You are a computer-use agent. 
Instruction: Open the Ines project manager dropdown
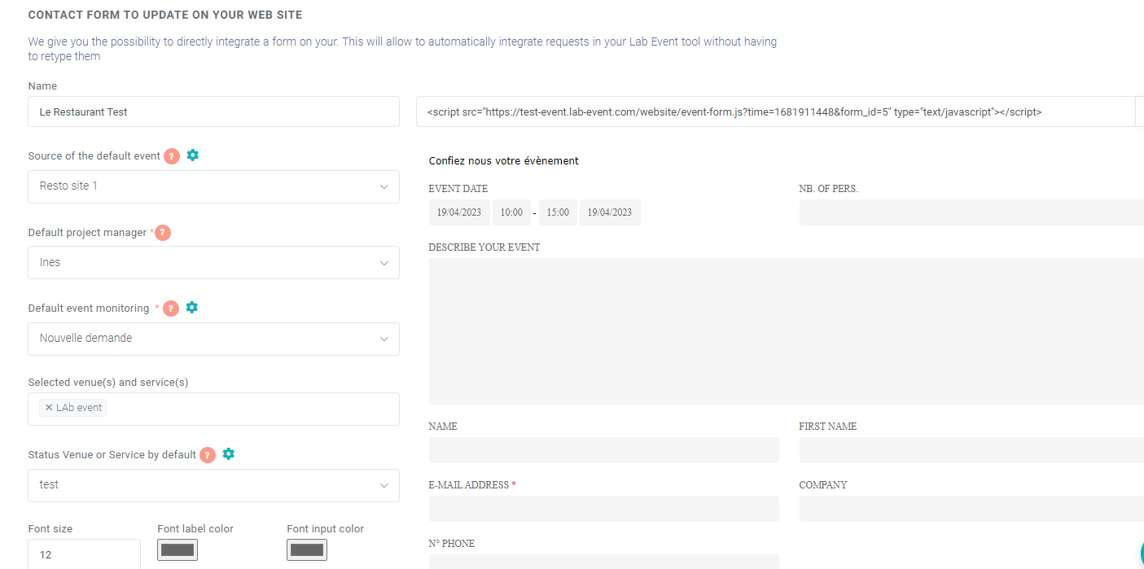tap(214, 263)
